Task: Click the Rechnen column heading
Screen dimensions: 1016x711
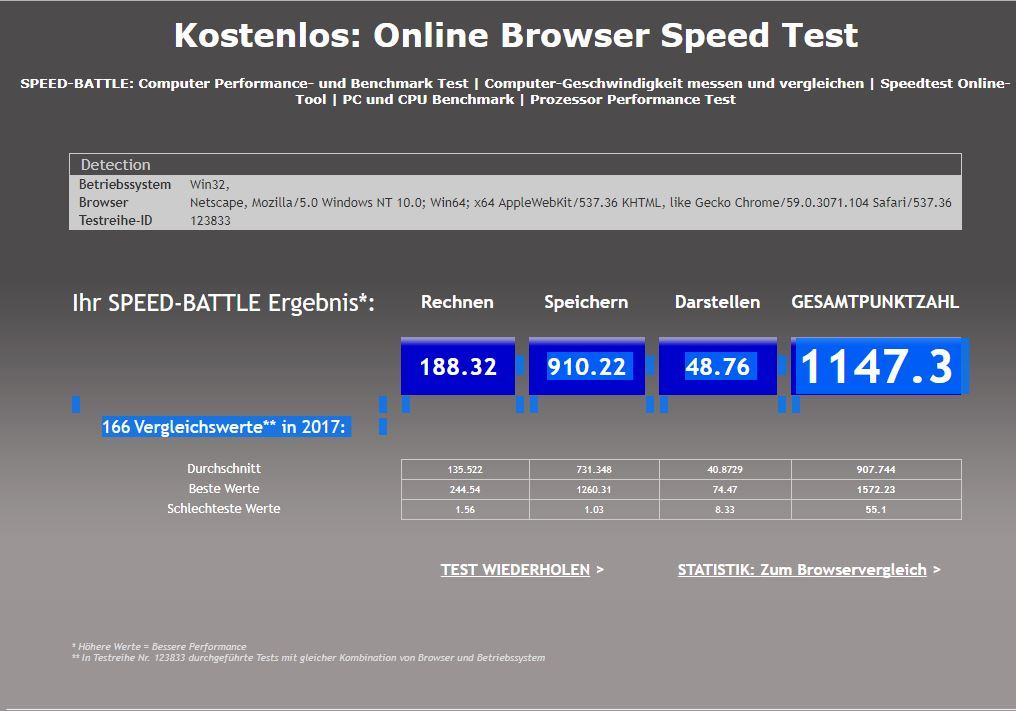Action: click(457, 302)
